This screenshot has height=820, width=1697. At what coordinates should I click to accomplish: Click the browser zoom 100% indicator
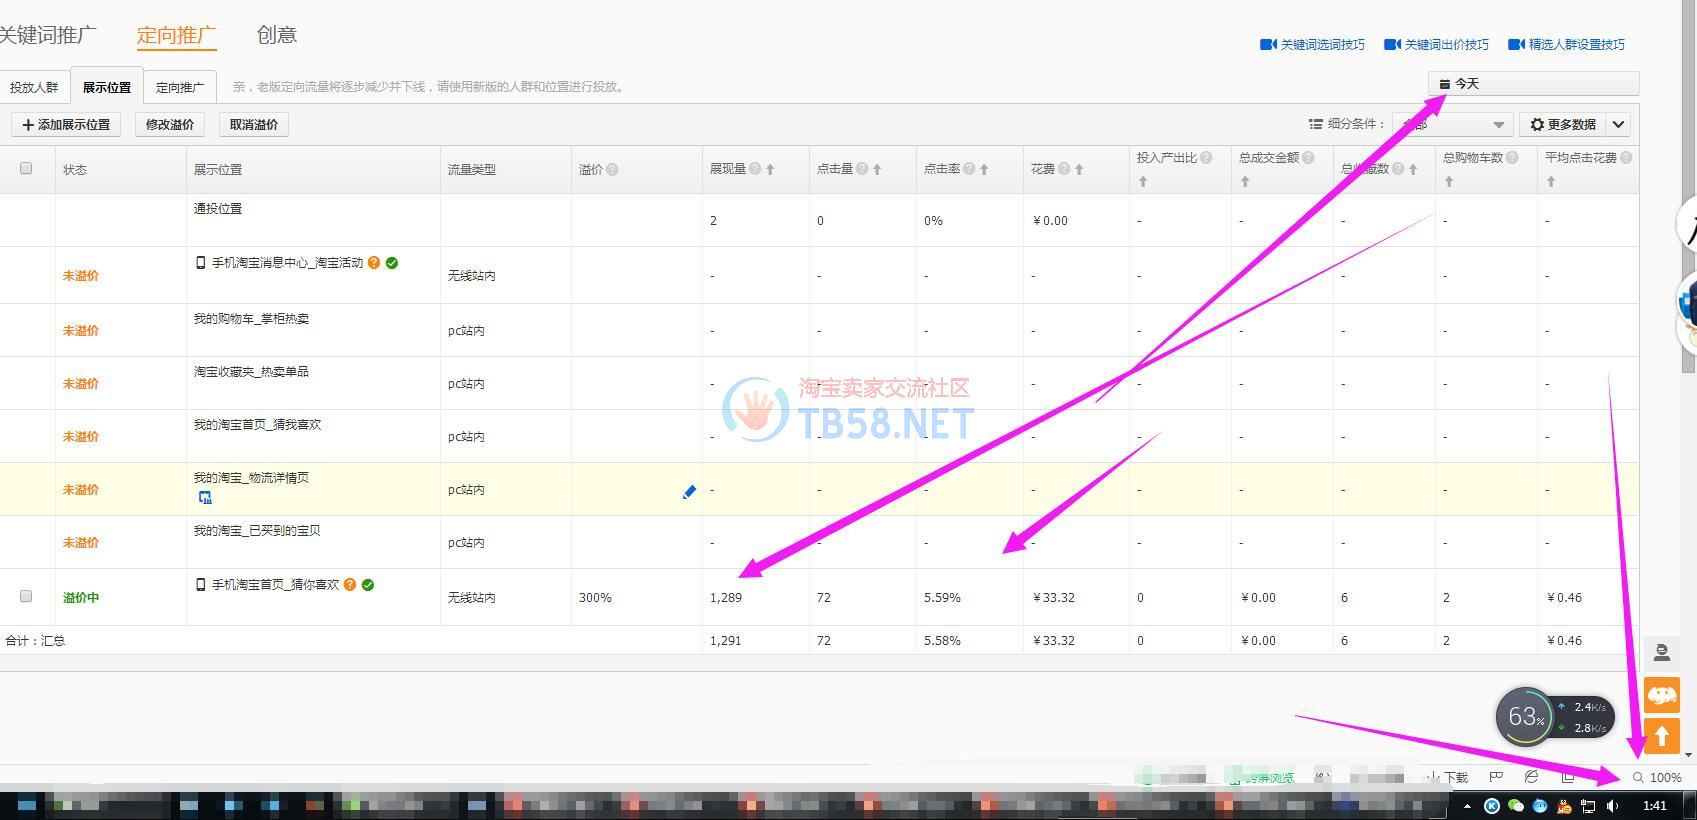[1657, 777]
